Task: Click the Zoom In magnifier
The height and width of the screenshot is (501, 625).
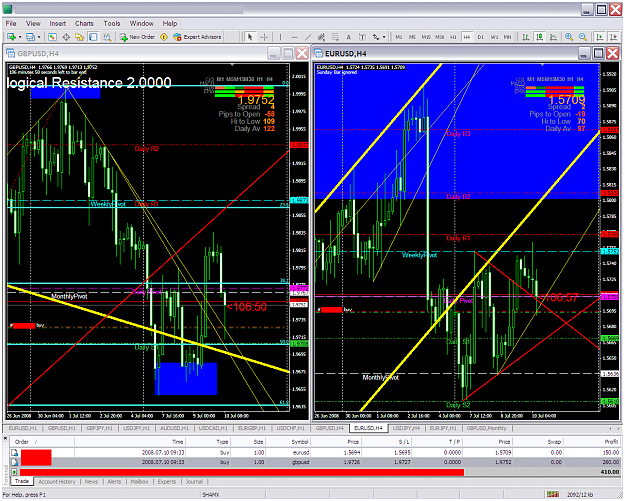Action: pyautogui.click(x=569, y=37)
